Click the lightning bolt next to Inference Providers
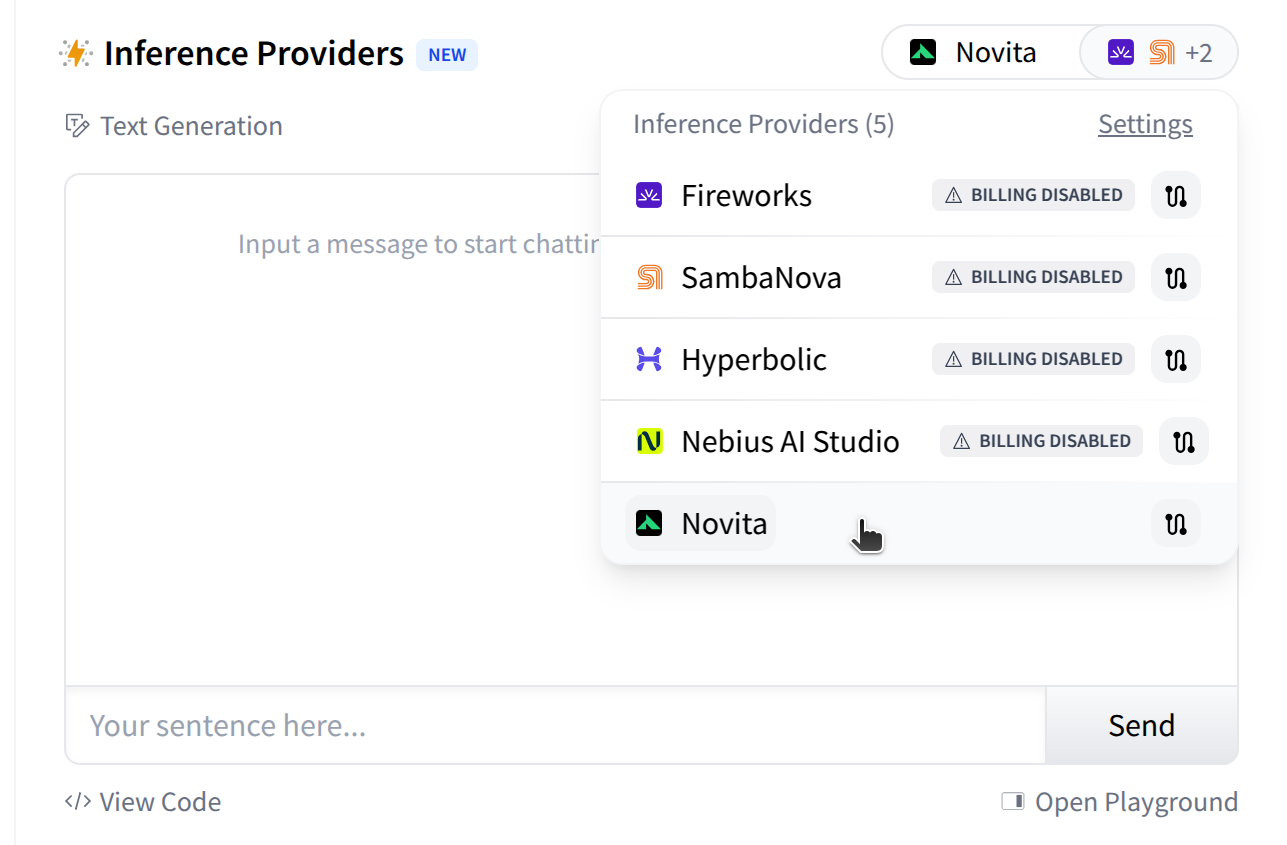The image size is (1287, 845). 76,52
